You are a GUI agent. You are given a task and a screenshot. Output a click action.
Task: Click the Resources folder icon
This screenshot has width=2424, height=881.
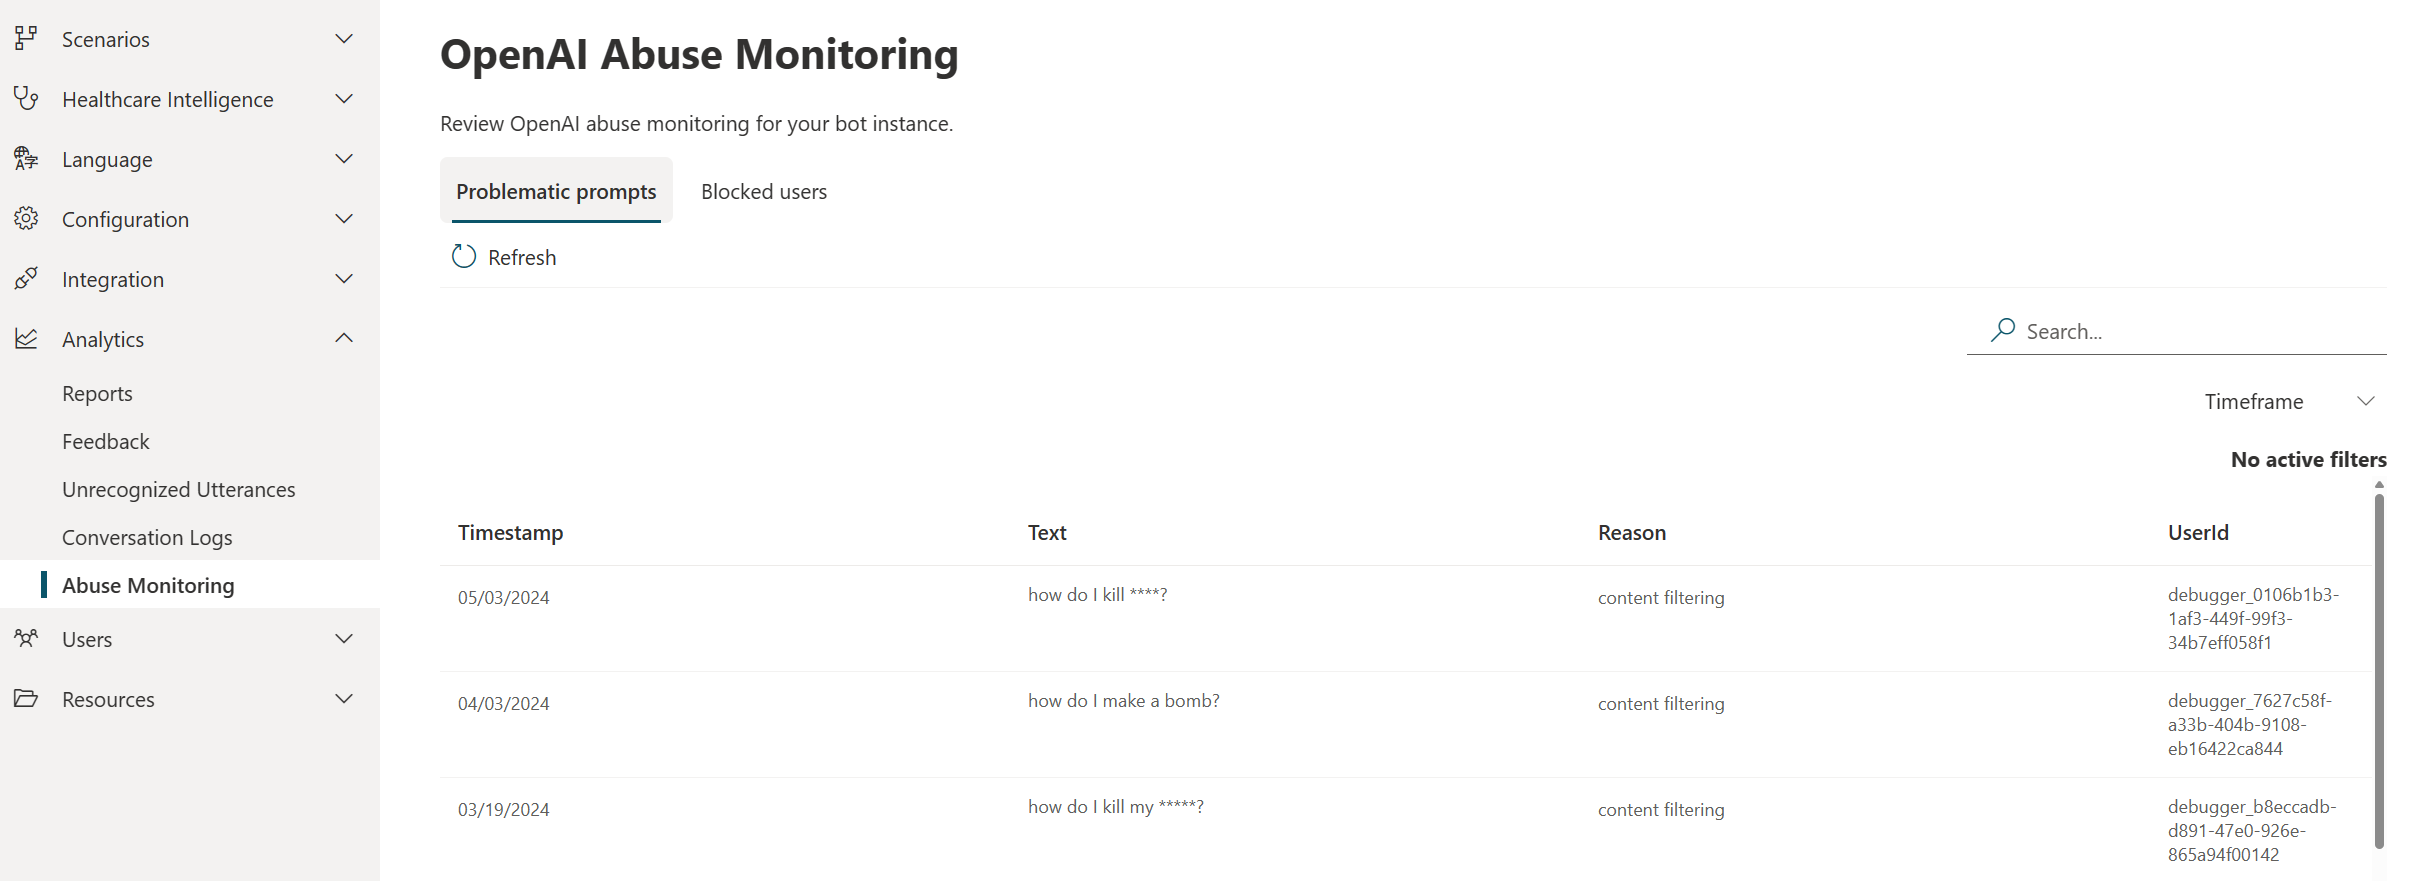click(26, 698)
